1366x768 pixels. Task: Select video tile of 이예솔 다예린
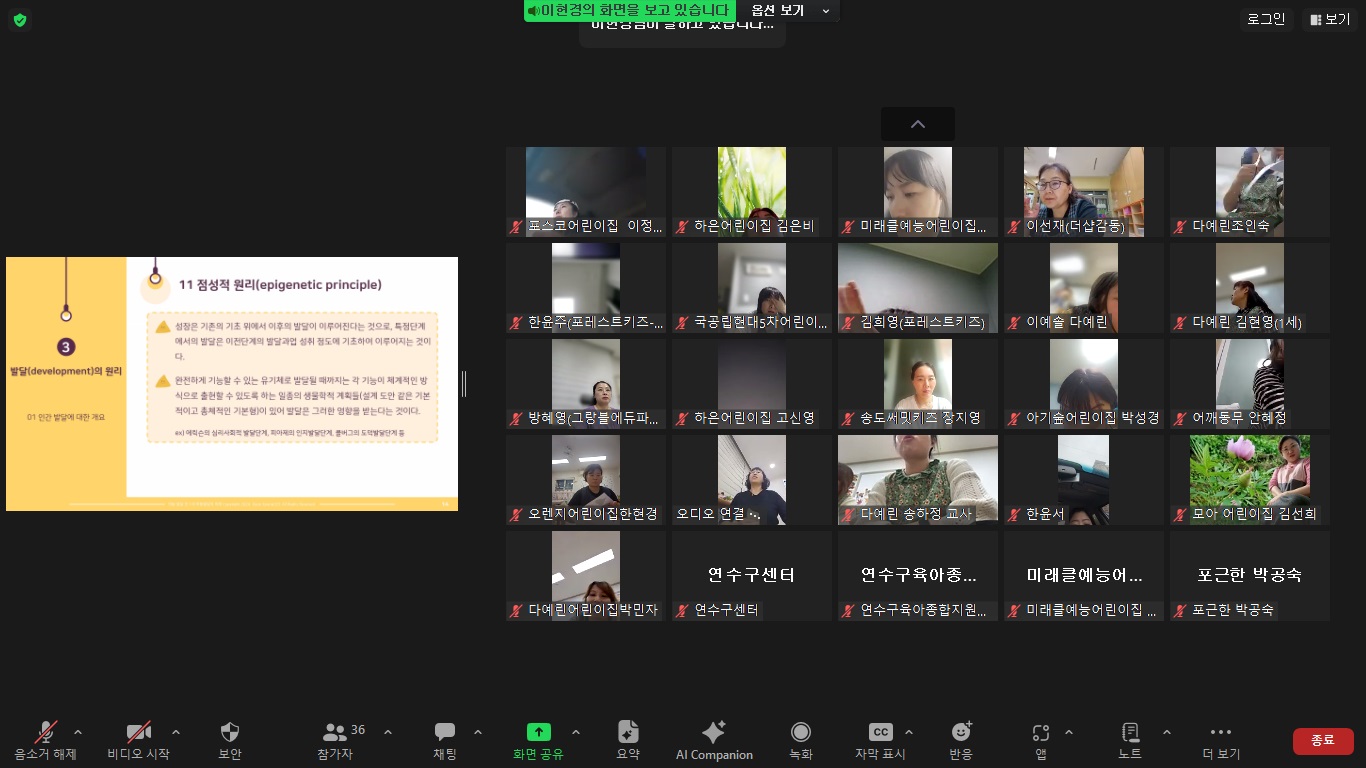tap(1084, 288)
